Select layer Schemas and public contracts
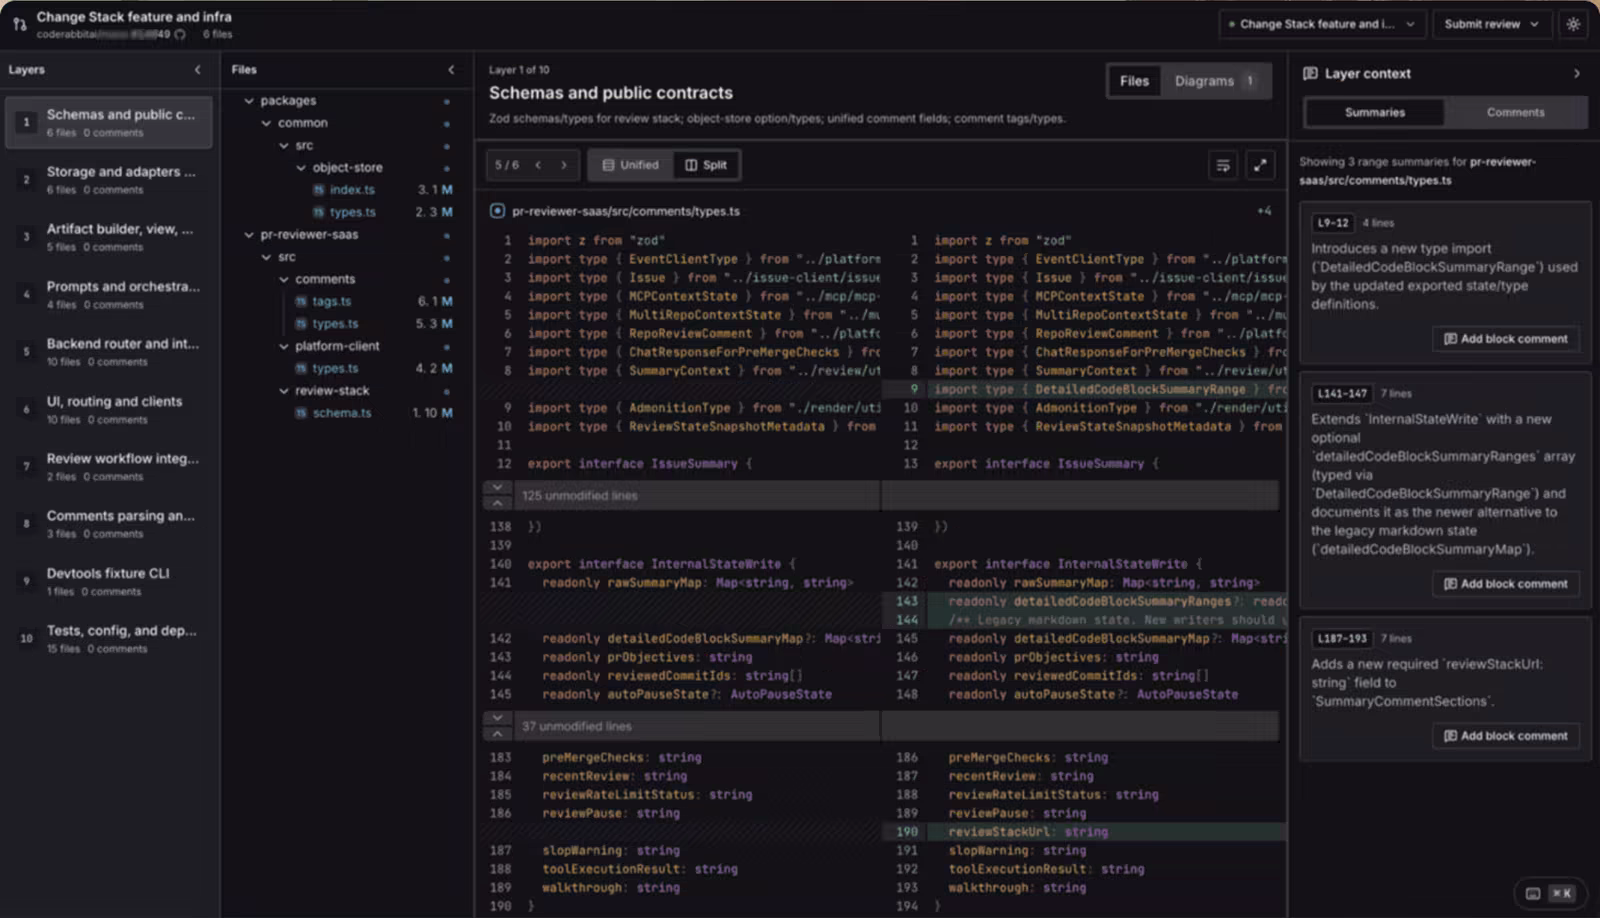 pyautogui.click(x=108, y=122)
